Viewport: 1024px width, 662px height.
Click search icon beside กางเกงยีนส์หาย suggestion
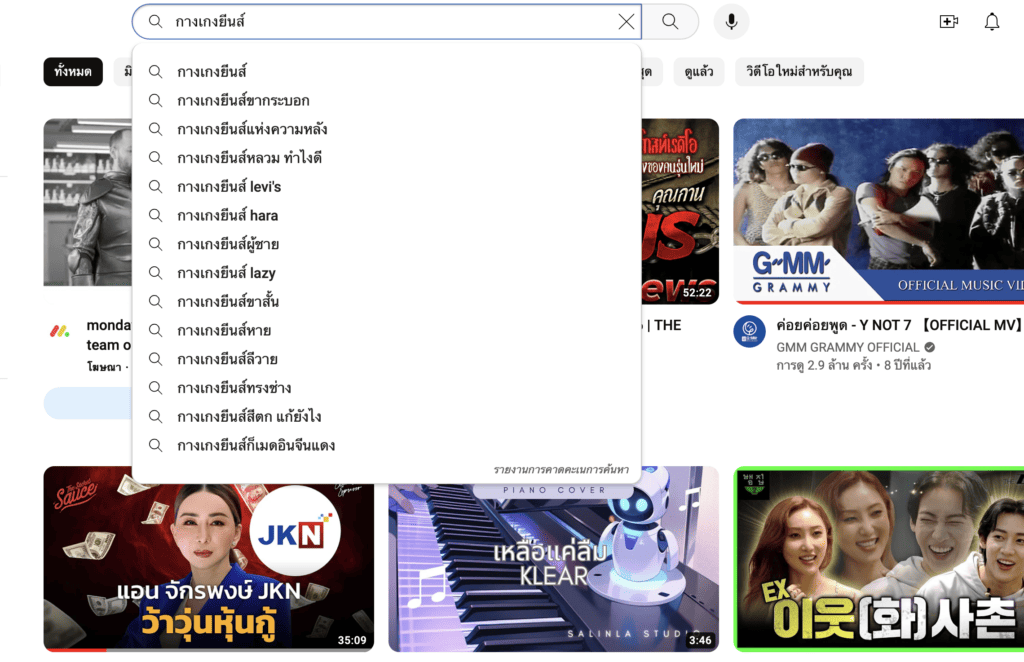[155, 330]
